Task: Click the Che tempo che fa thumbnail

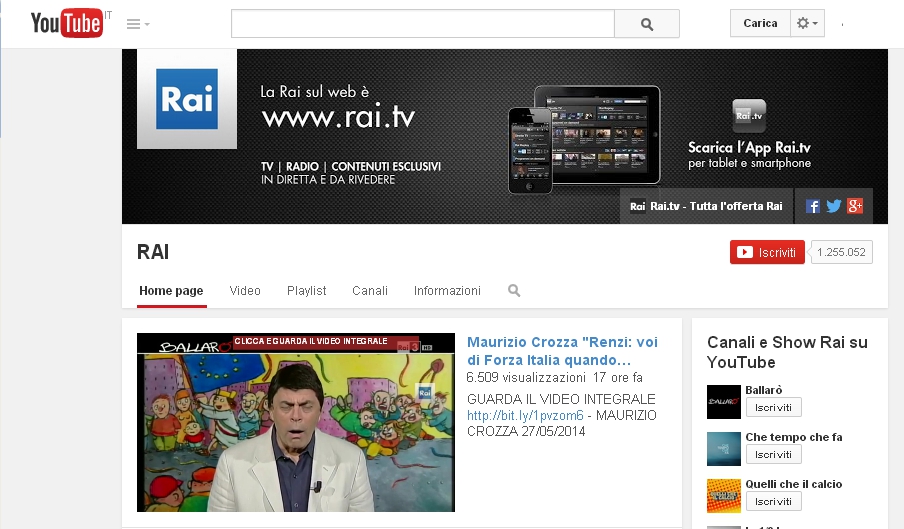Action: coord(724,449)
